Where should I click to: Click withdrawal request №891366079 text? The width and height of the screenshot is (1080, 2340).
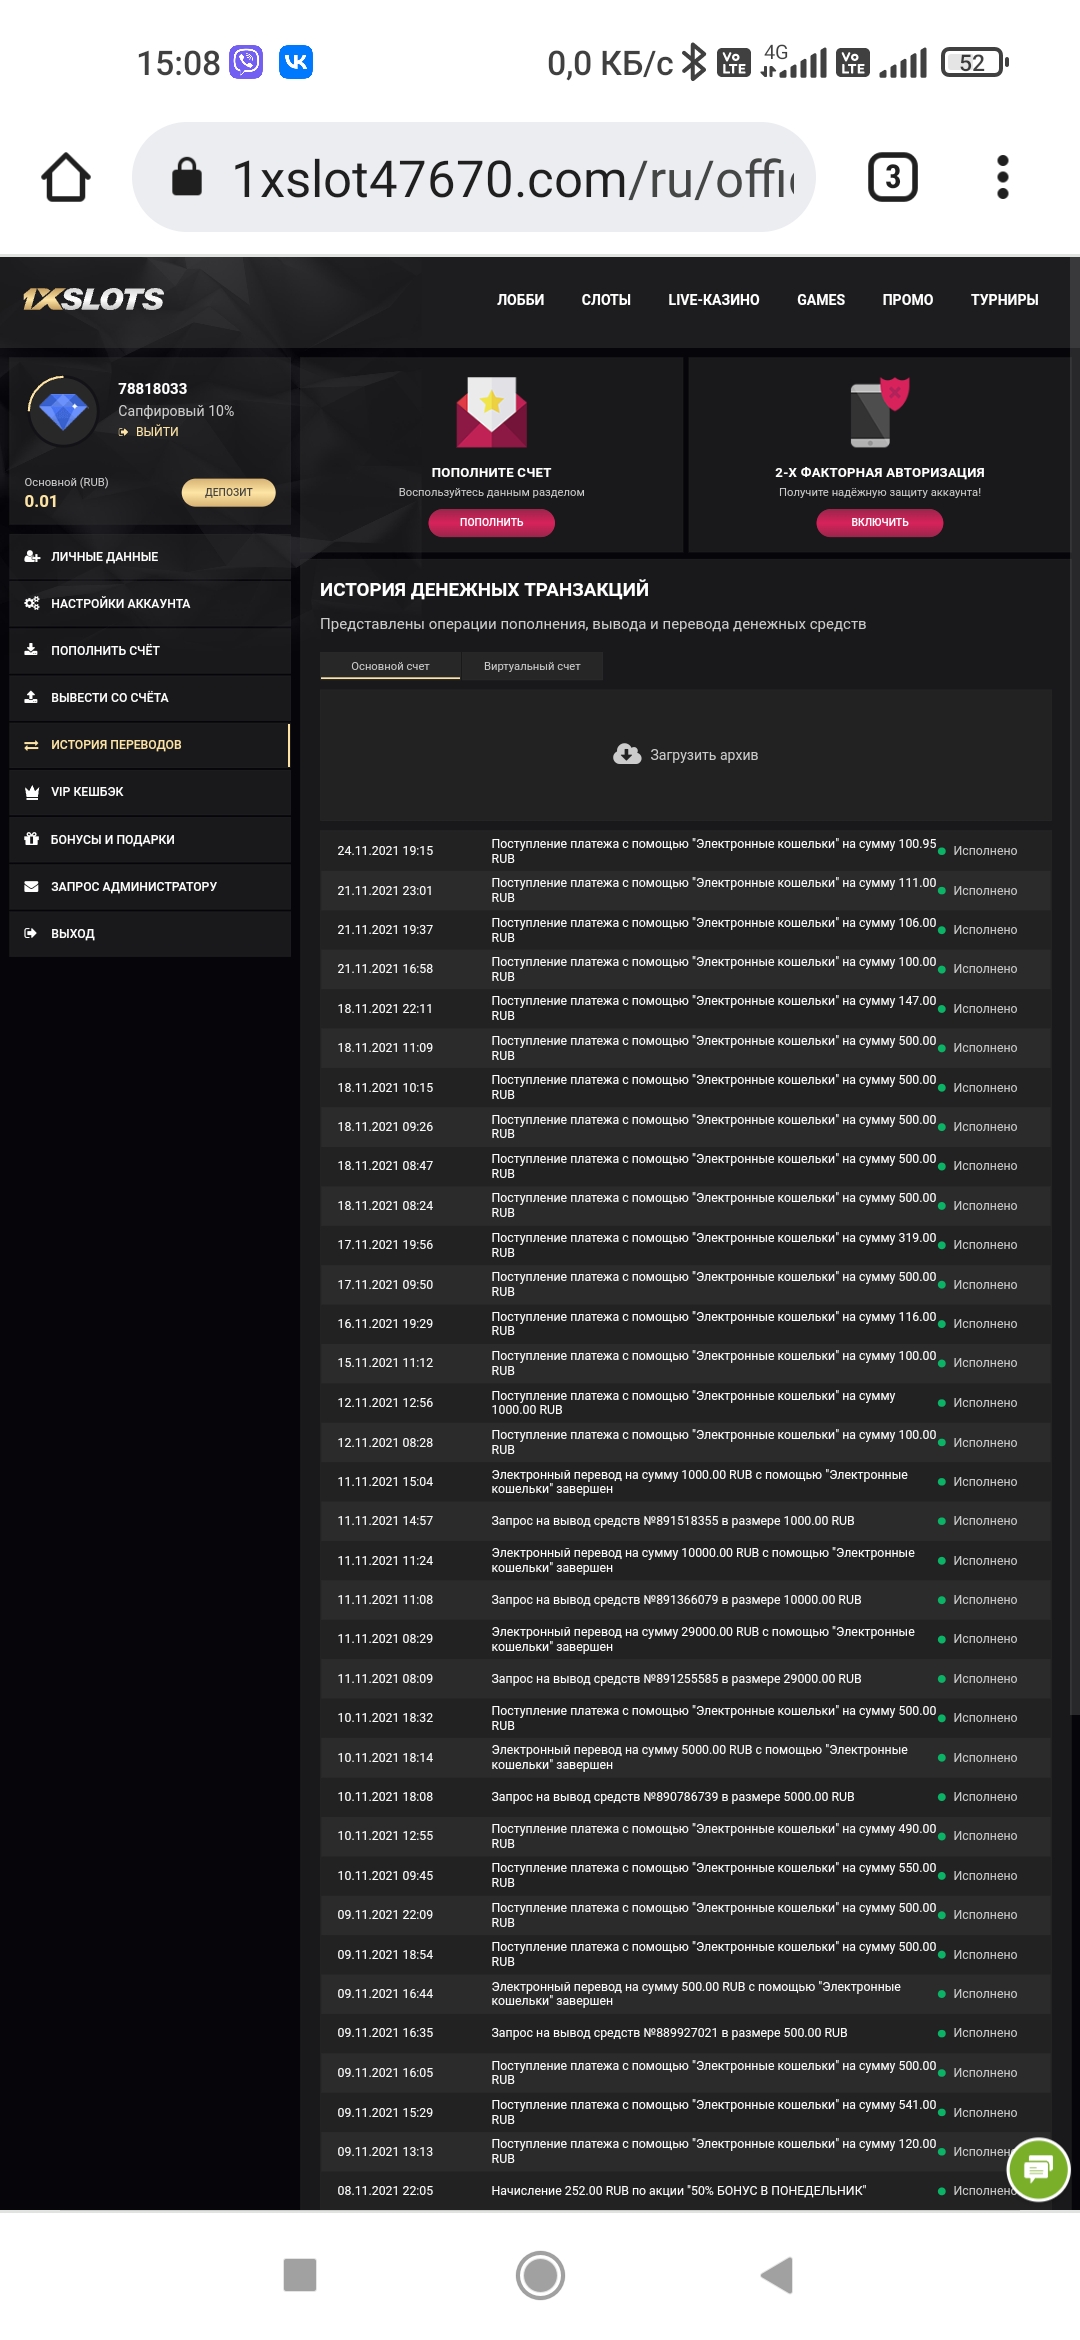[676, 1600]
